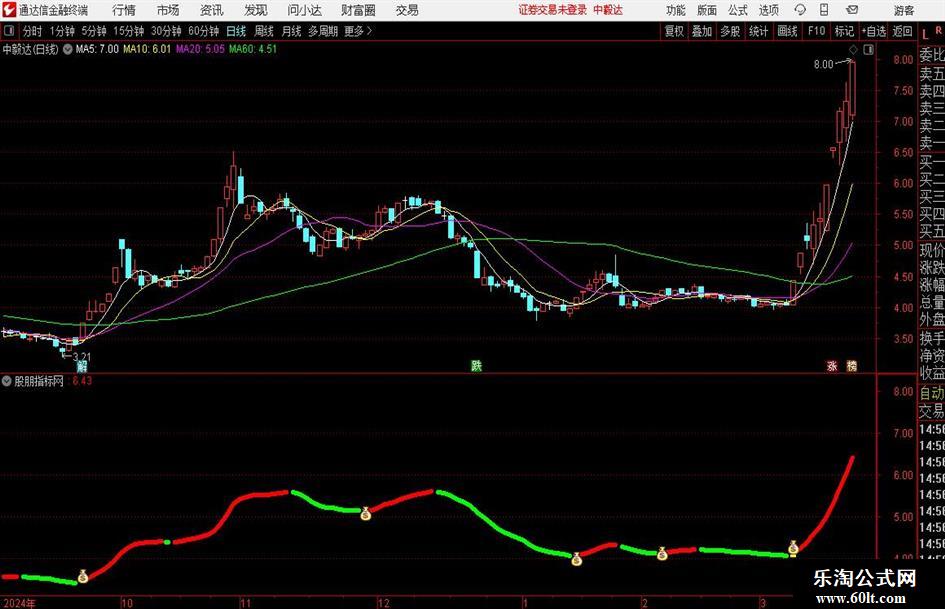Viewport: 945px width, 609px height.
Task: Click the money bag signal before December
Action: 366,514
